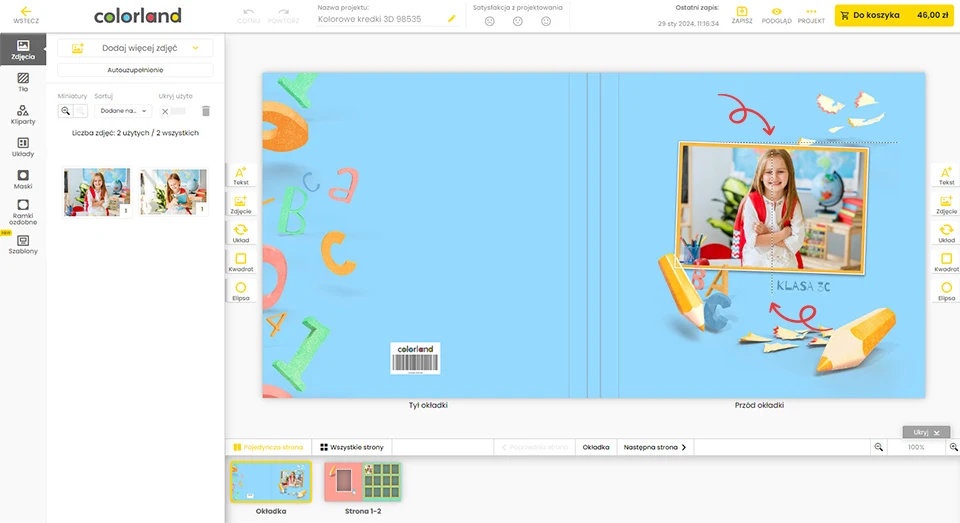Open the Sortuj dropdown
This screenshot has width=960, height=523.
pyautogui.click(x=123, y=111)
